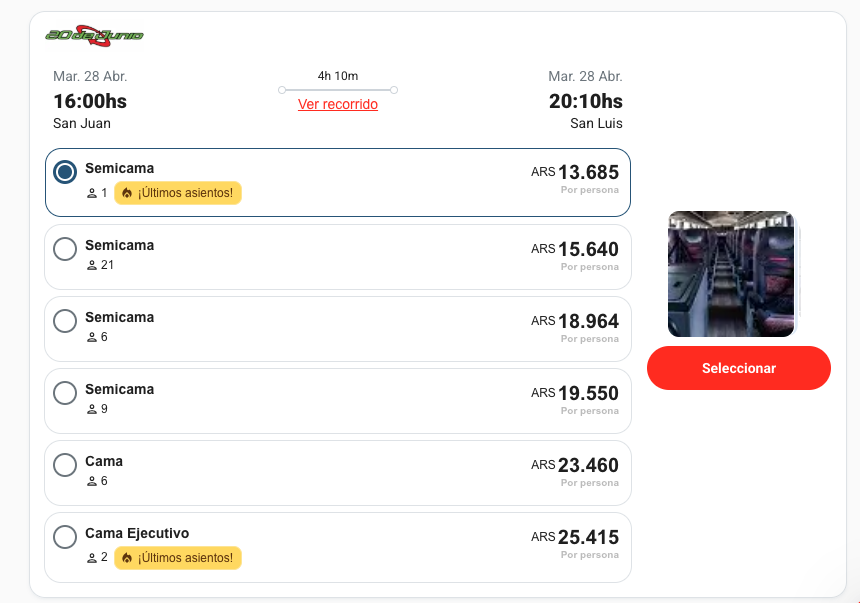
Task: Click the person seat icon in the ARS 18.964 option
Action: (92, 338)
